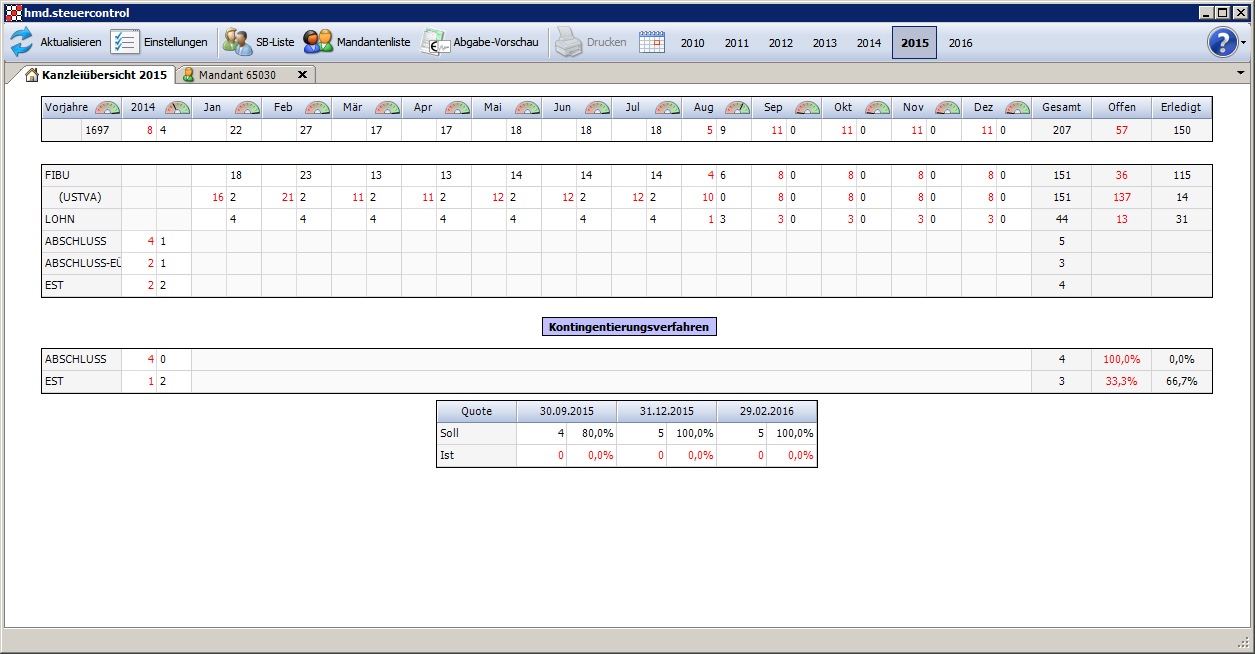The height and width of the screenshot is (654, 1255).
Task: Switch to year 2016
Action: 960,43
